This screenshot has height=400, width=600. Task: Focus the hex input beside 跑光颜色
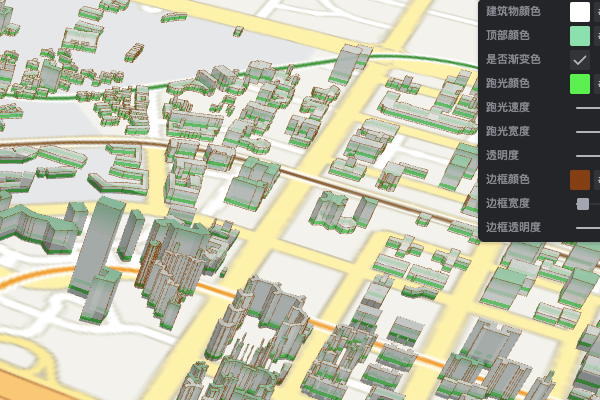pyautogui.click(x=597, y=84)
